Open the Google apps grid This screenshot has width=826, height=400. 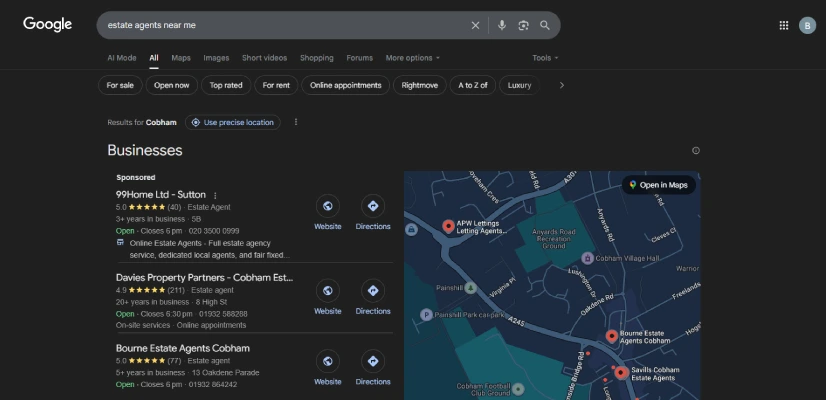(783, 25)
